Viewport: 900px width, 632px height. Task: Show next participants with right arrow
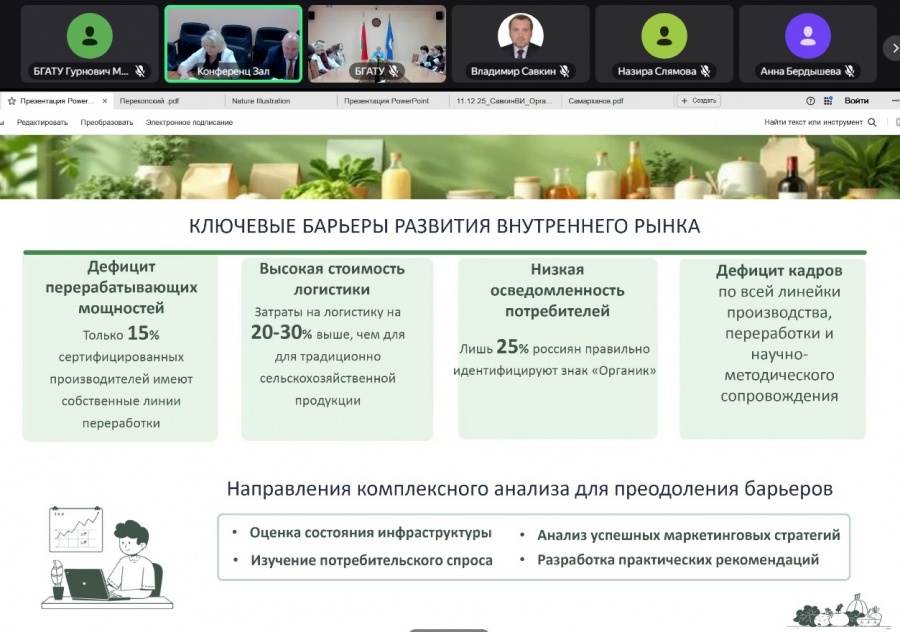pyautogui.click(x=893, y=46)
